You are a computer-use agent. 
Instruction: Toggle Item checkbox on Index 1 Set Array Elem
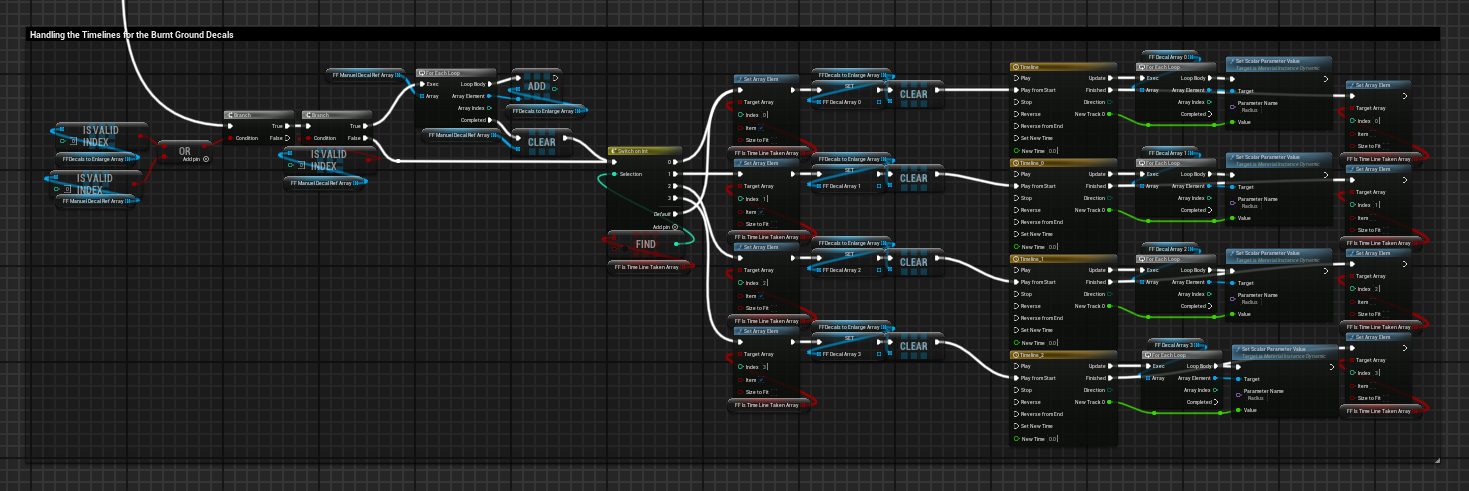[761, 211]
